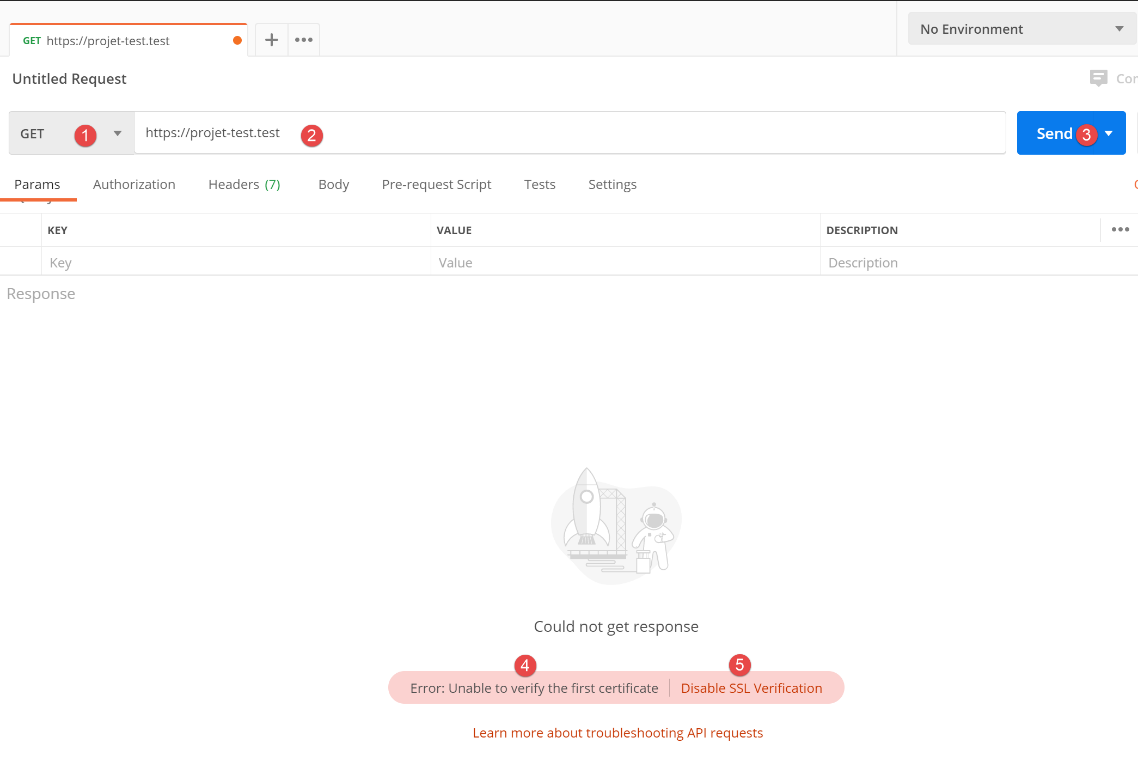Select the Body tab
1138x774 pixels.
pyautogui.click(x=333, y=184)
